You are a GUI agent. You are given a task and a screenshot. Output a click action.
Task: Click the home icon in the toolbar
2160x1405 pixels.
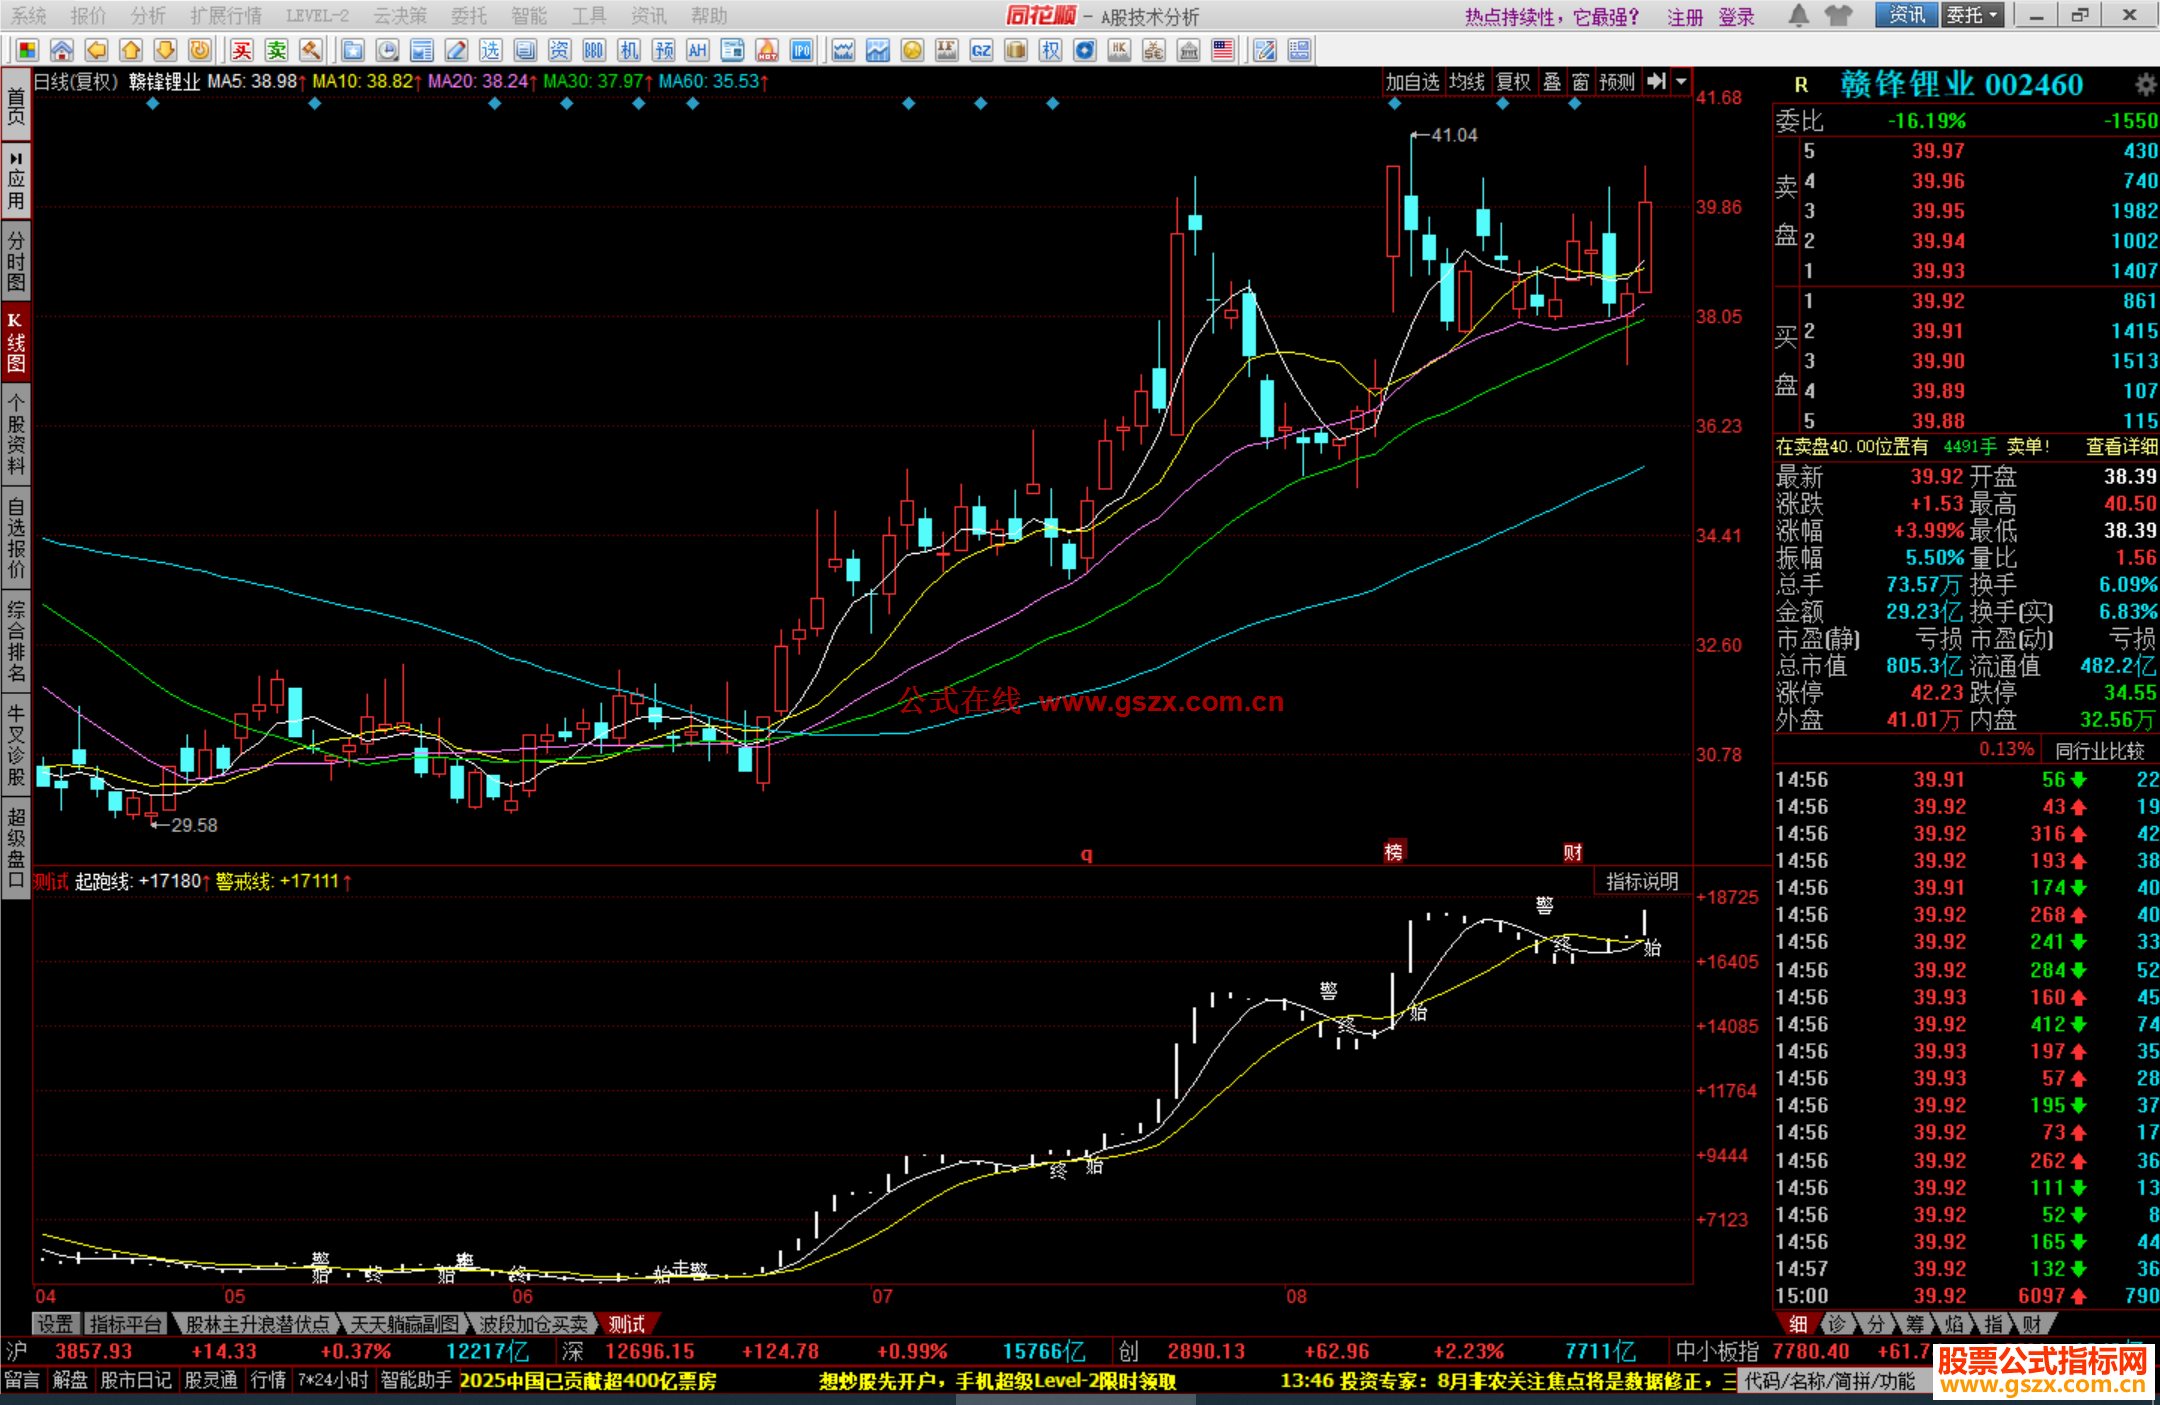tap(62, 51)
